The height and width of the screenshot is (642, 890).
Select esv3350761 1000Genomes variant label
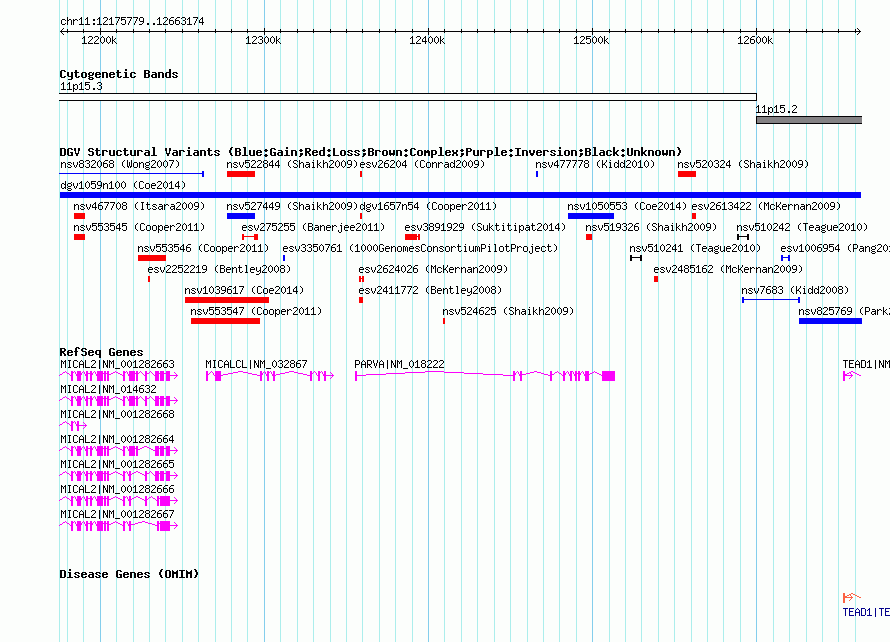click(x=420, y=248)
